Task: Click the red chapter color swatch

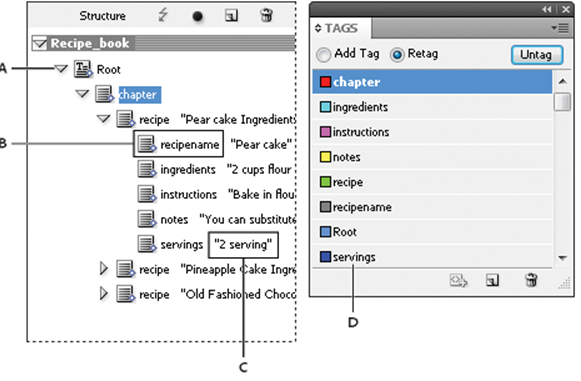Action: (325, 82)
